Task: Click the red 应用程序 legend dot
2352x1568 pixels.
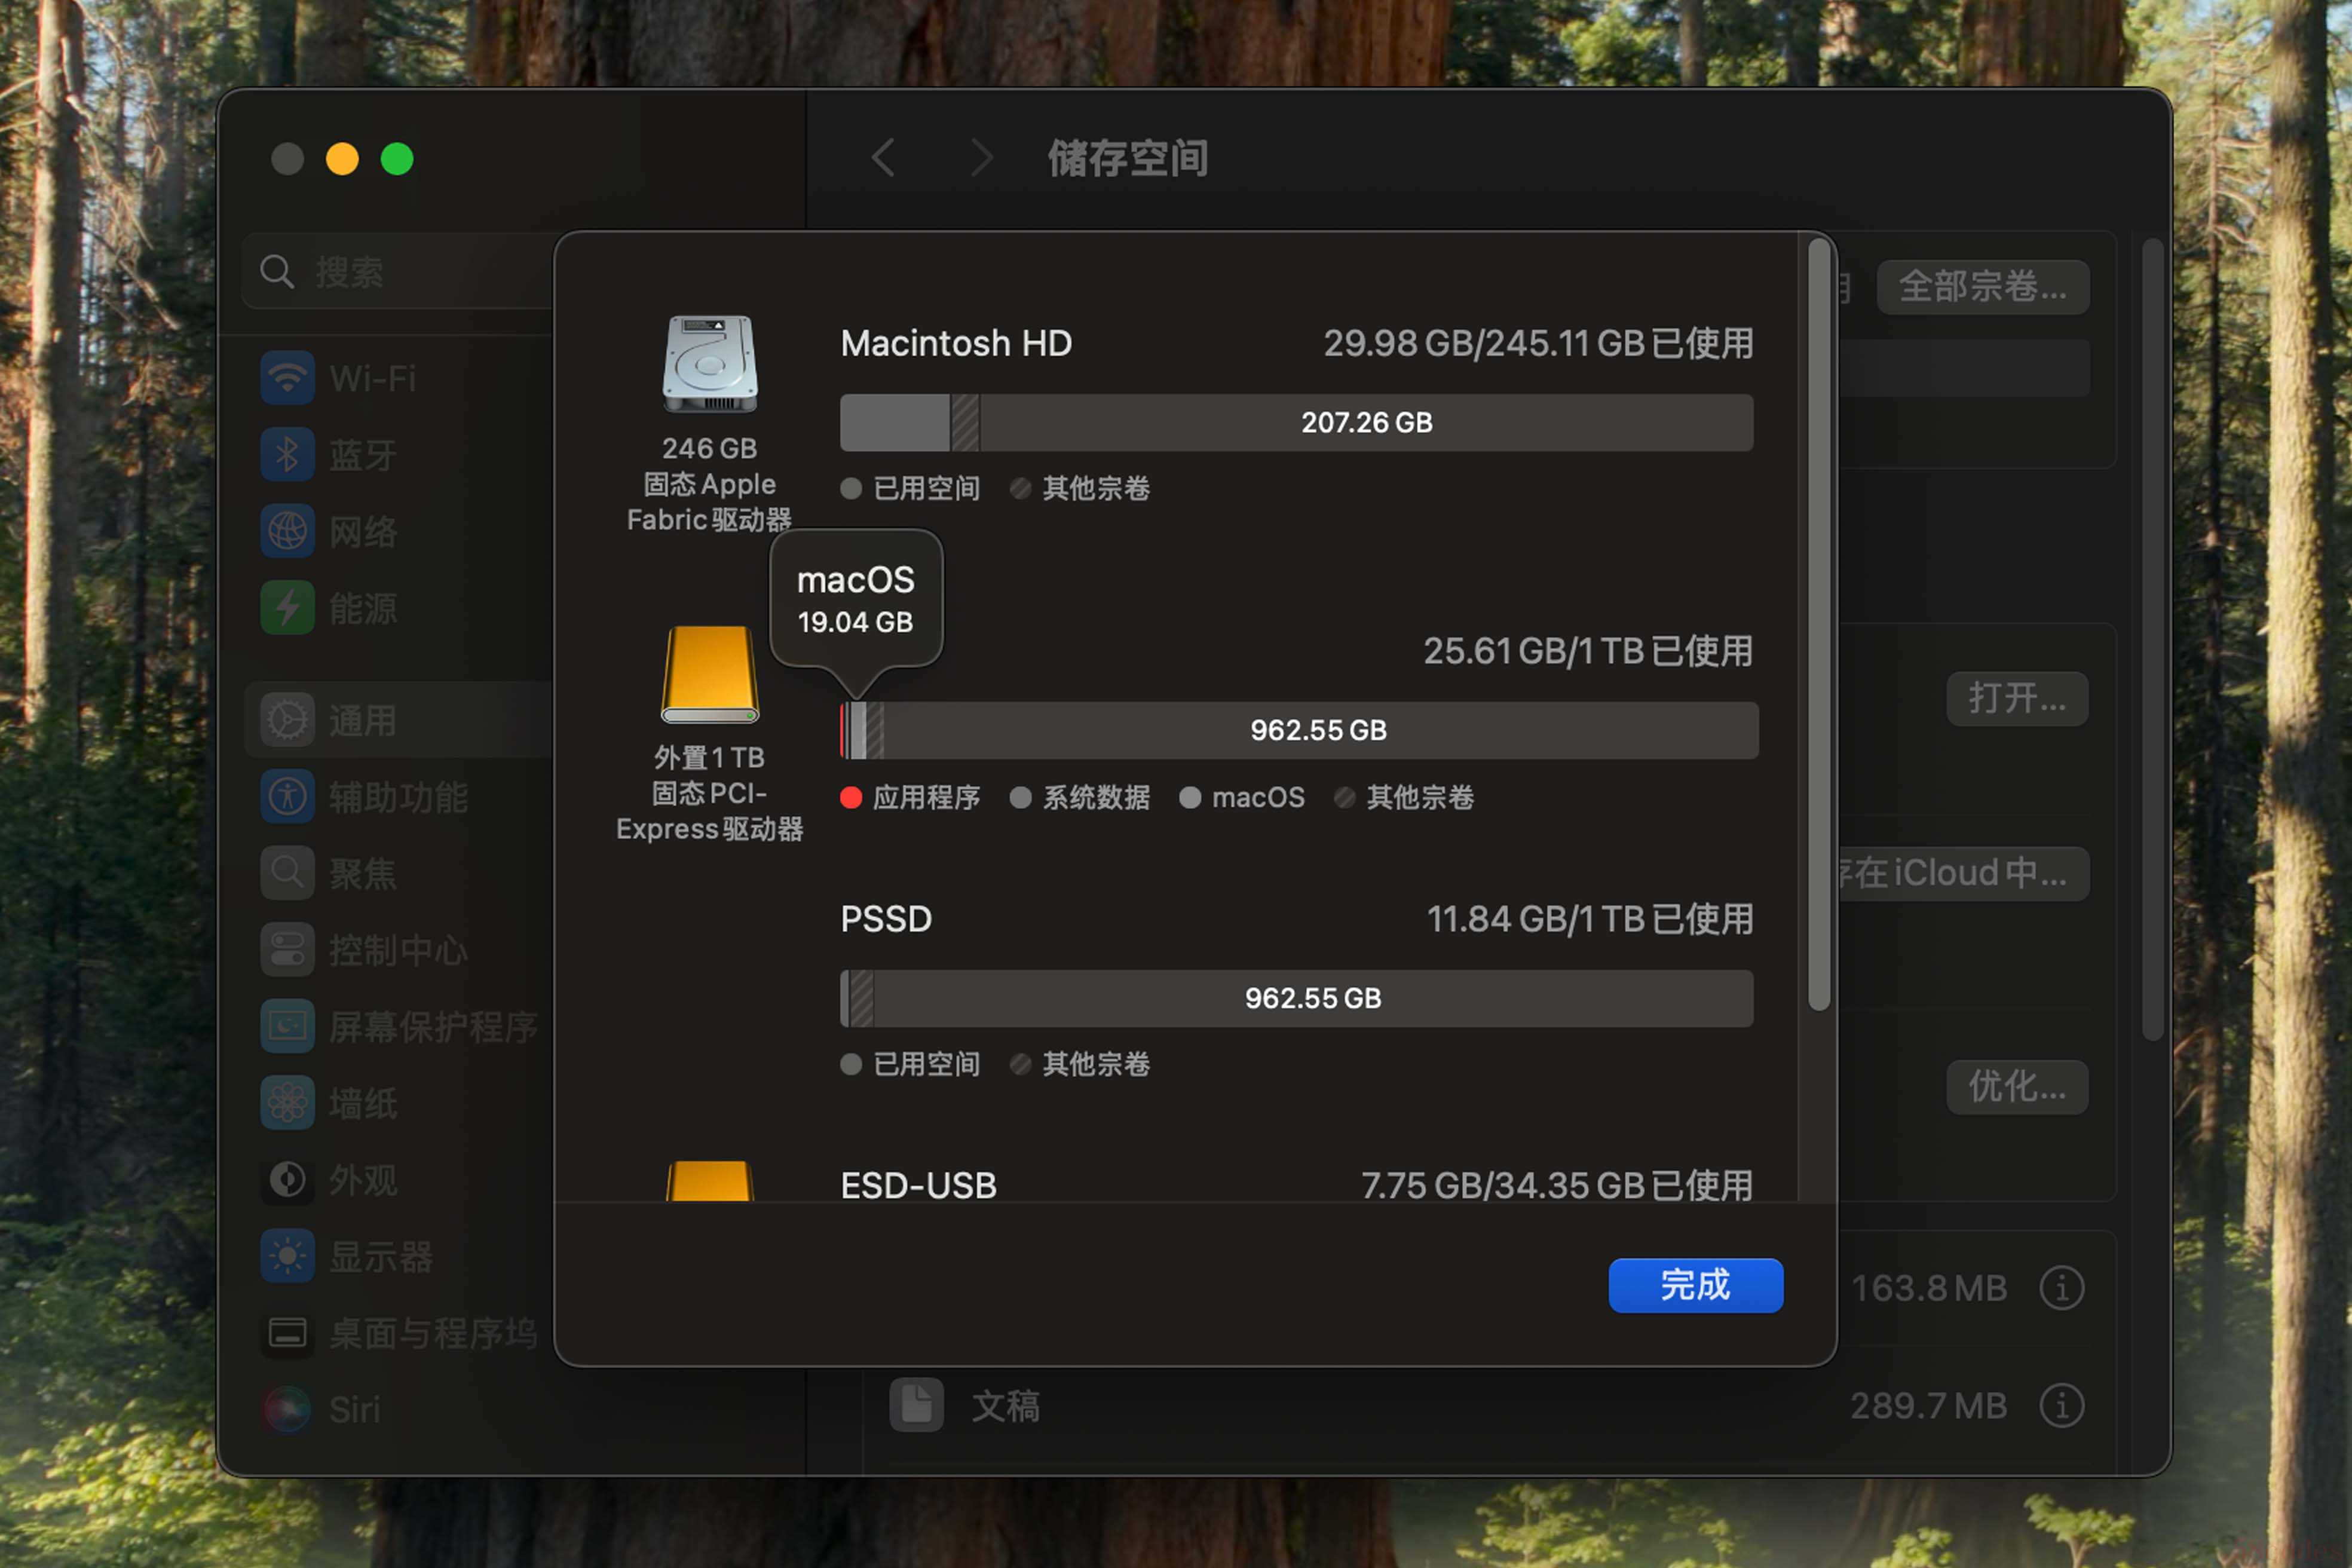Action: (x=851, y=798)
